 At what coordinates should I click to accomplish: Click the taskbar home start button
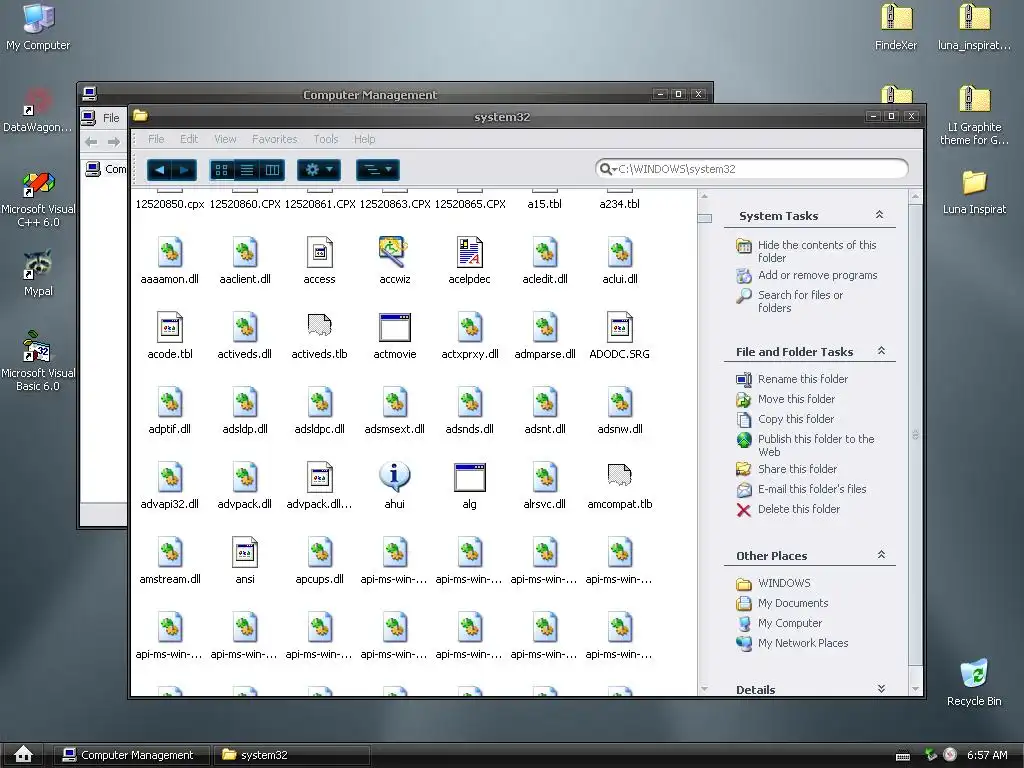[24, 755]
